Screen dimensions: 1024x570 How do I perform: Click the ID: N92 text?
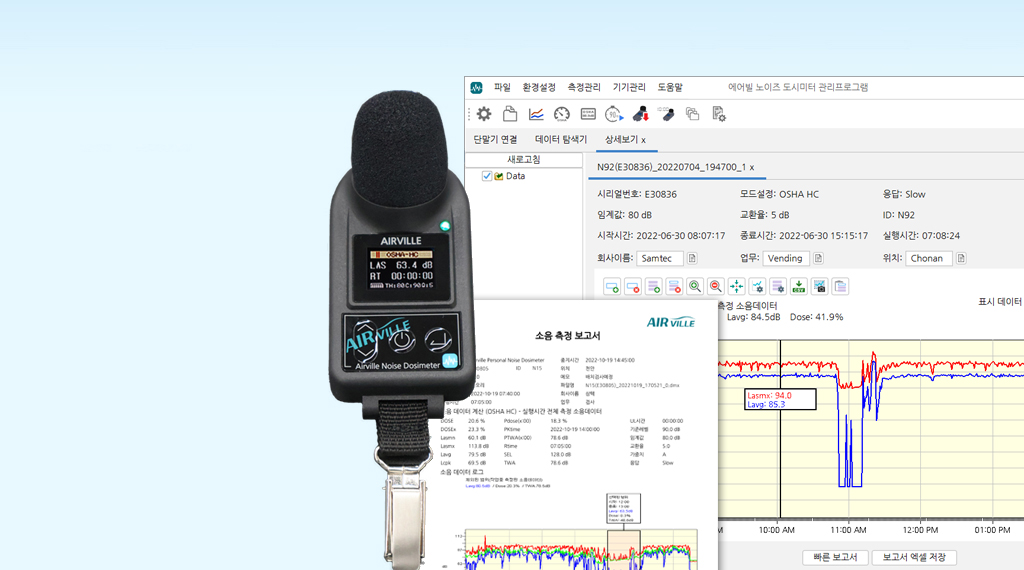pyautogui.click(x=899, y=215)
